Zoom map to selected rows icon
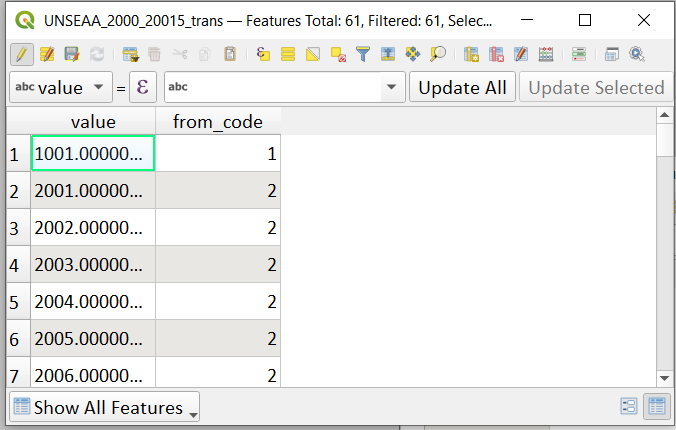The image size is (676, 430). click(438, 54)
